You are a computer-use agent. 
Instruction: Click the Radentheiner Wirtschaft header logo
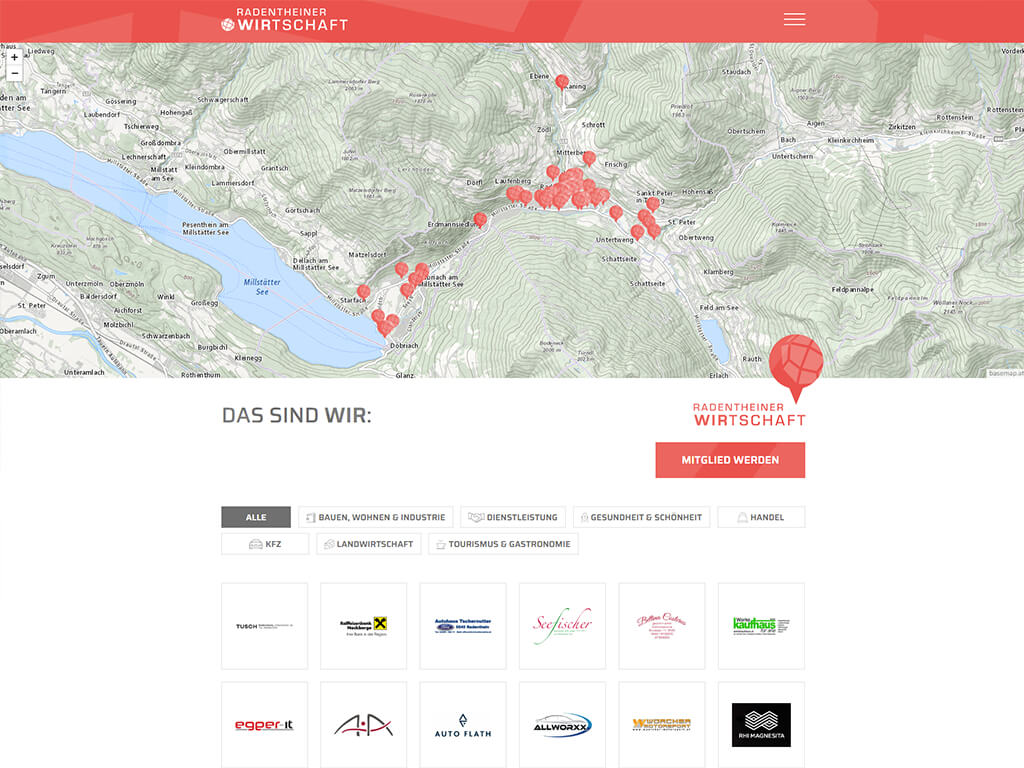click(285, 20)
